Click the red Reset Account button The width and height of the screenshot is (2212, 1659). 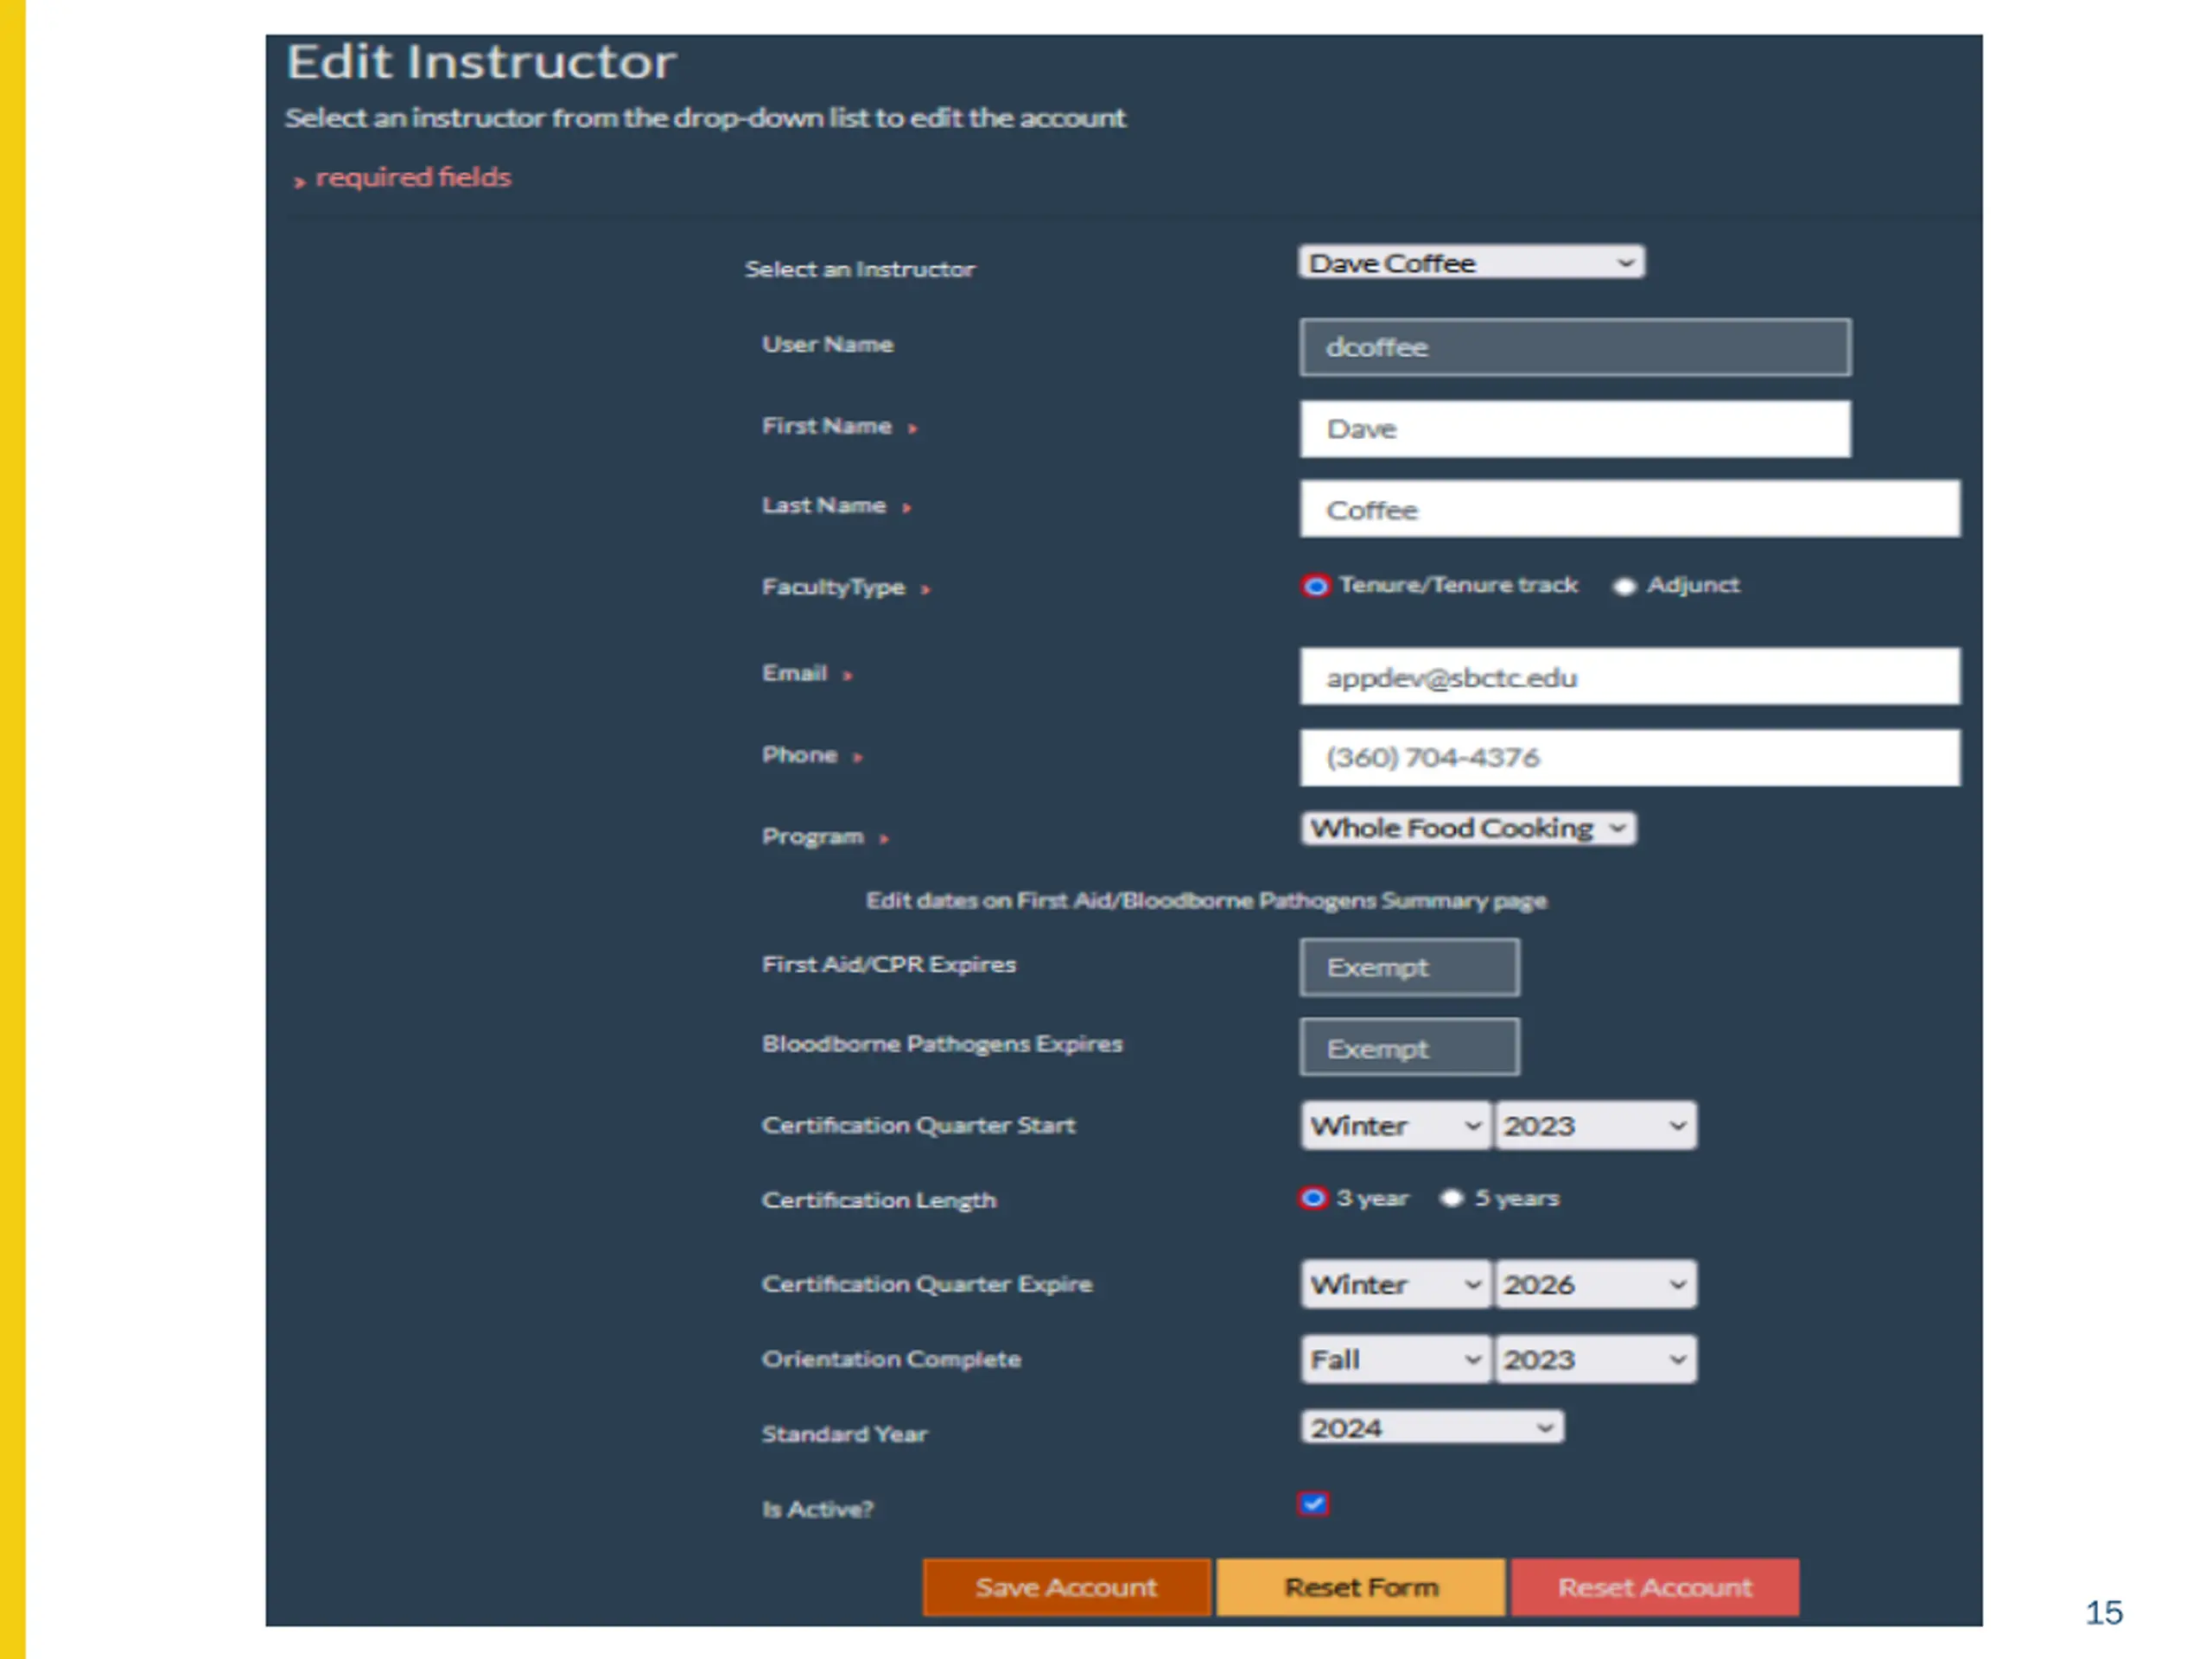pos(1655,1587)
